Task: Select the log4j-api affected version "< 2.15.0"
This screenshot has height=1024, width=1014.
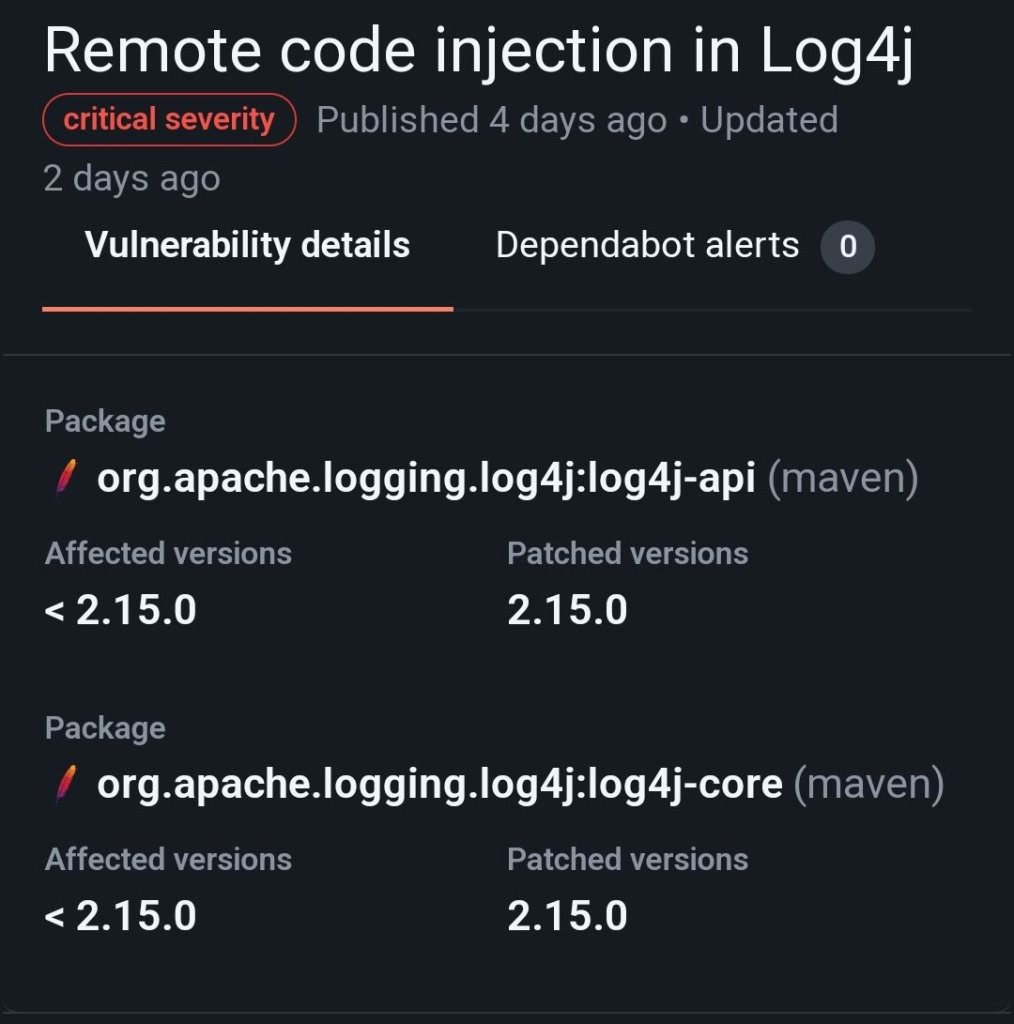Action: point(121,610)
